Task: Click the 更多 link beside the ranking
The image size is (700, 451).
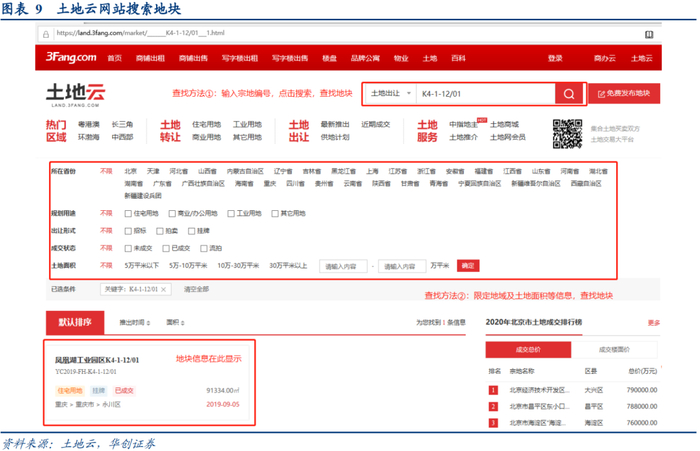Action: 654,323
